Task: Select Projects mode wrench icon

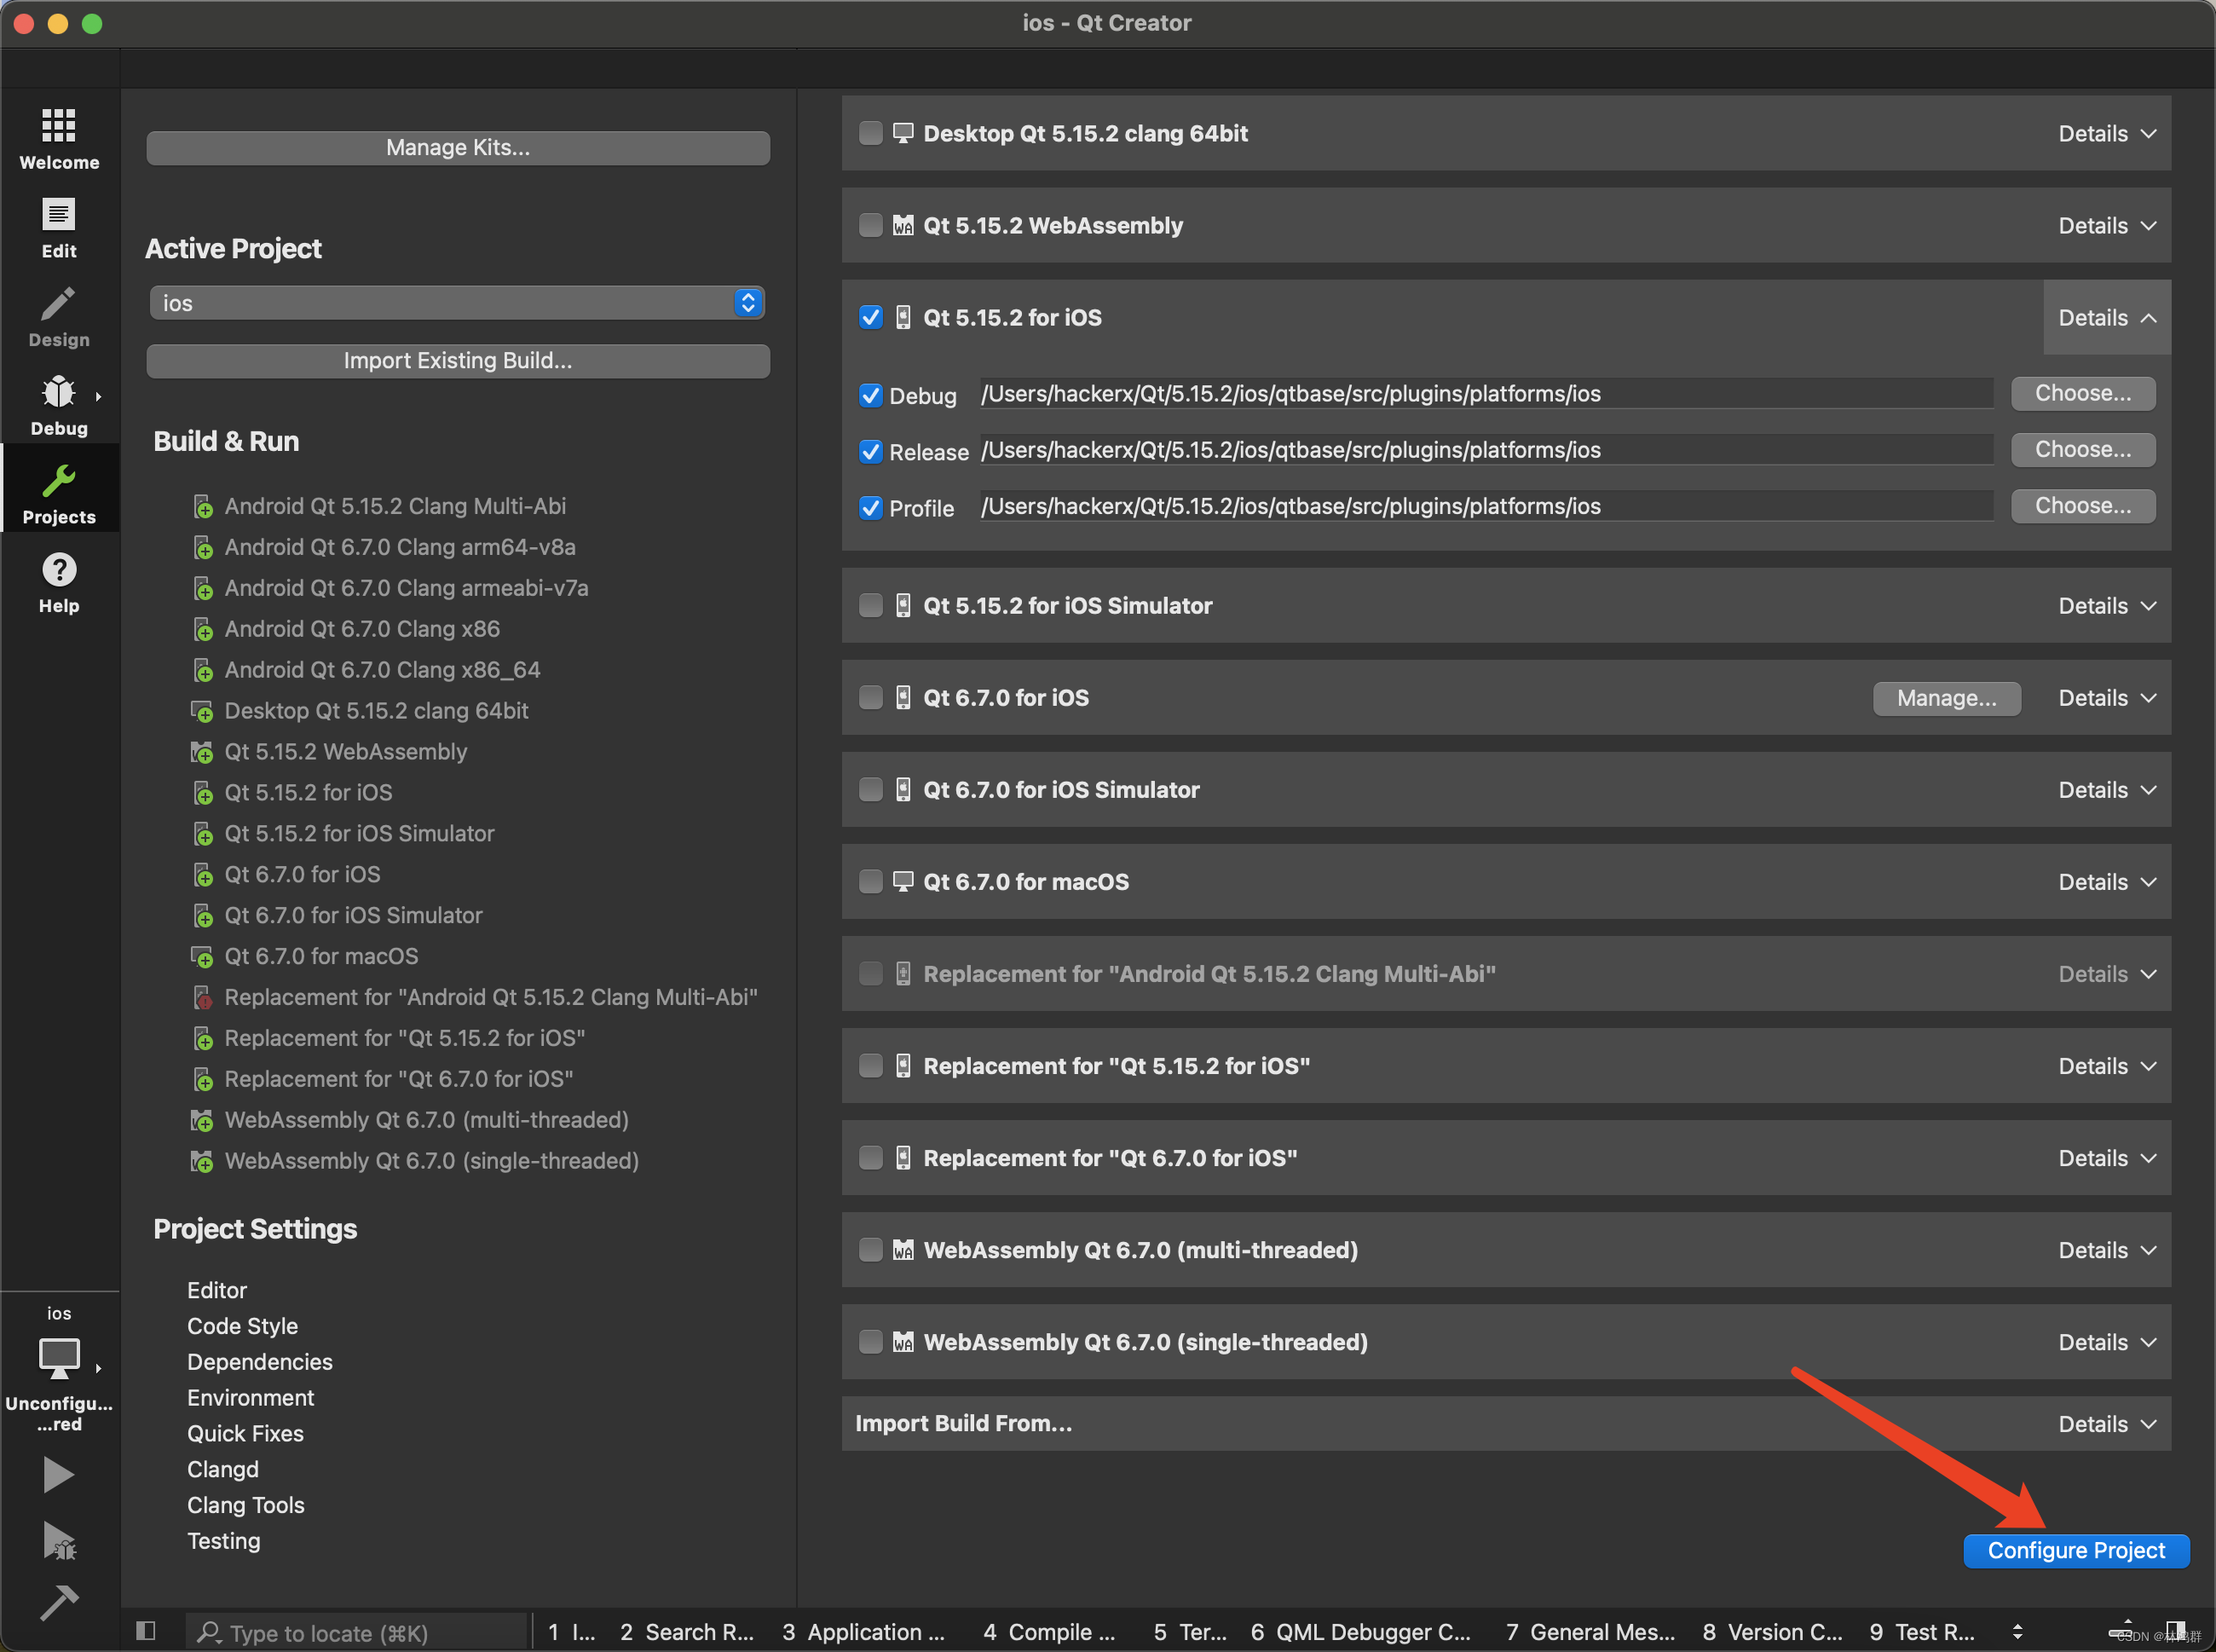Action: tap(59, 481)
